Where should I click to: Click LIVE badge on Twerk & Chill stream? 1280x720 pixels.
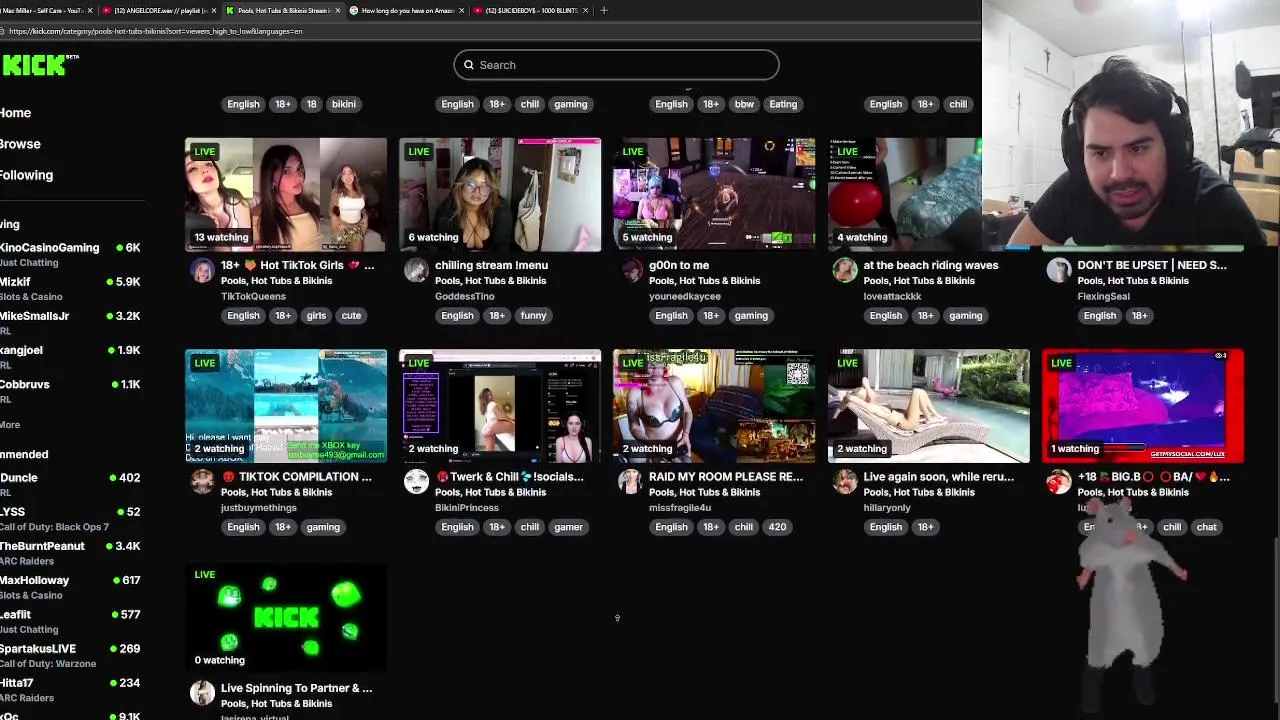pos(419,363)
